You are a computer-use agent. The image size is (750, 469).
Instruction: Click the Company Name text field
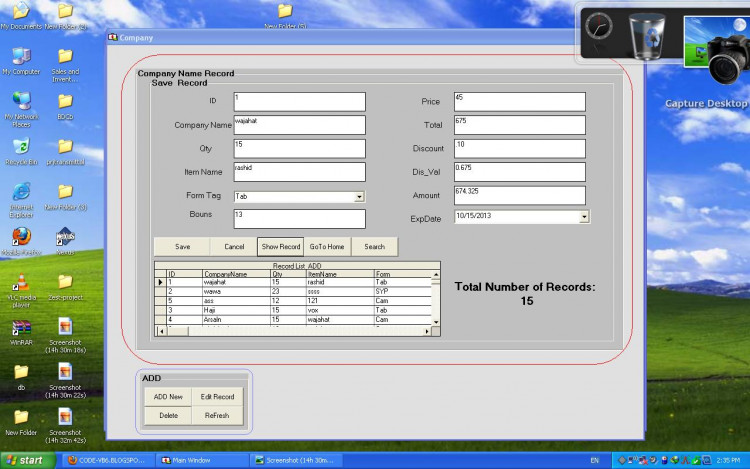[x=299, y=125]
